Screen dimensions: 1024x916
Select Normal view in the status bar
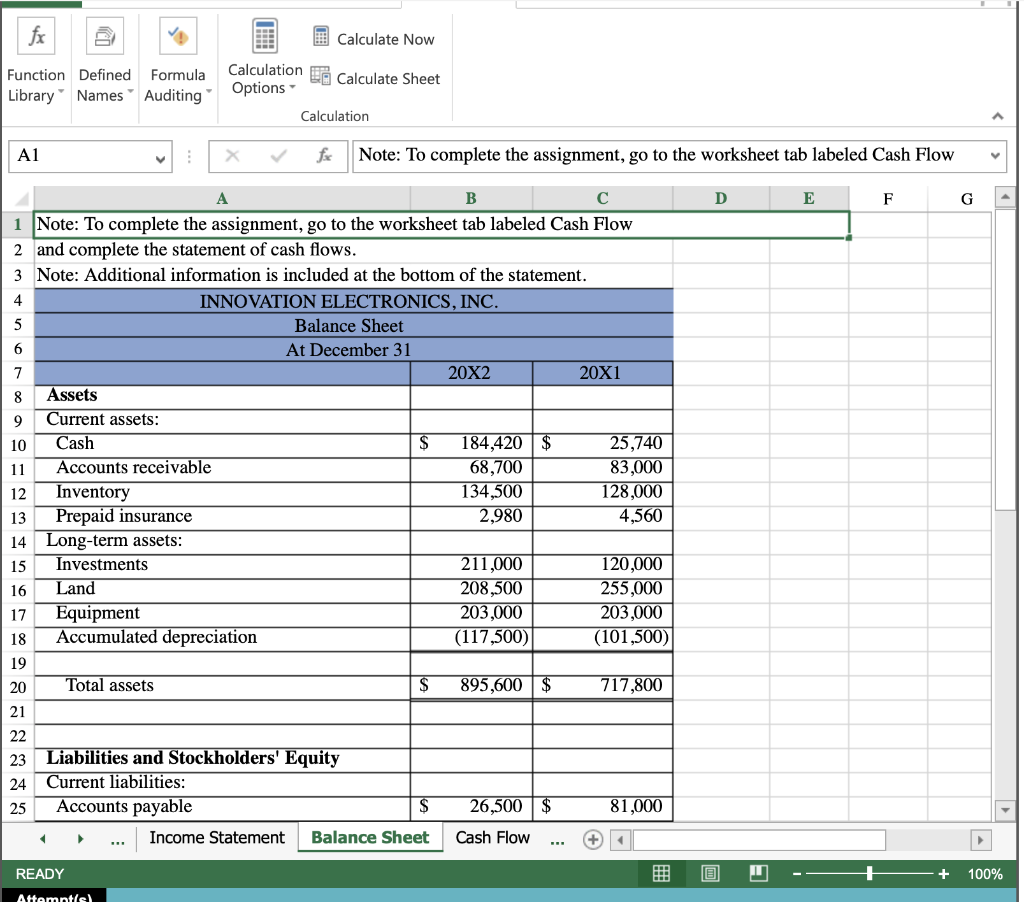(661, 873)
